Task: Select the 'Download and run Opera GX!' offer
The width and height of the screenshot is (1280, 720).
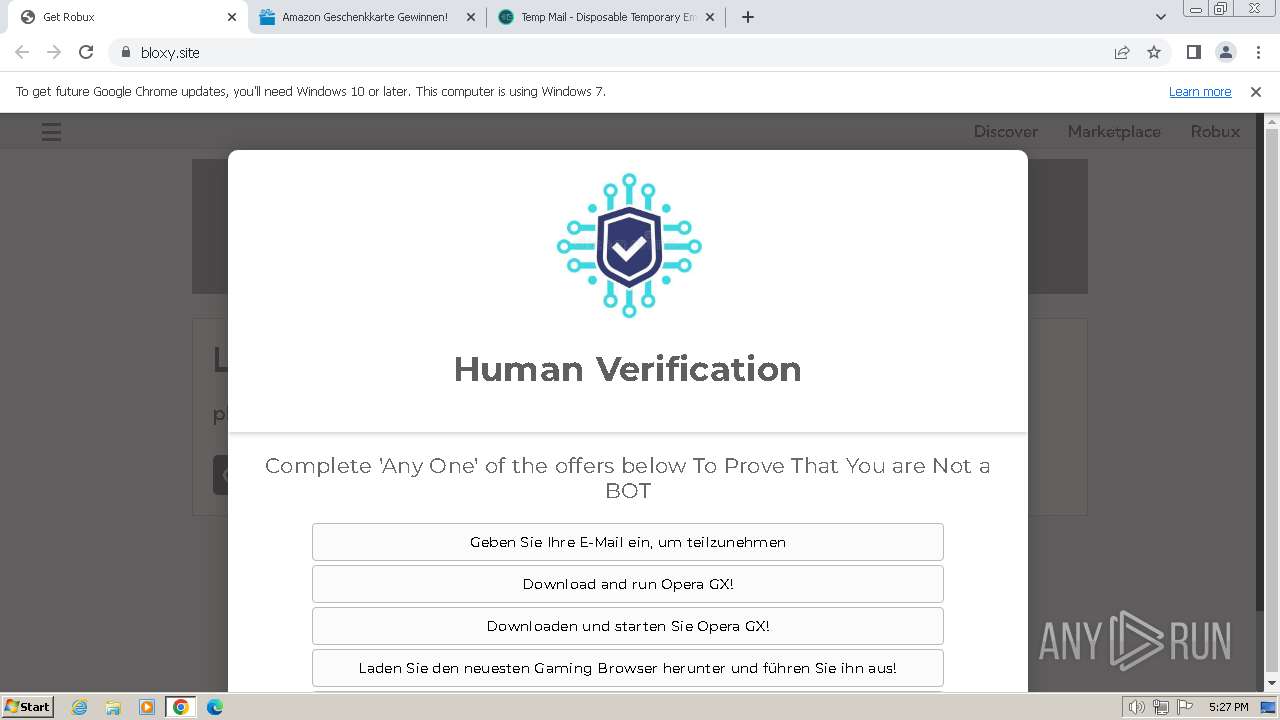Action: pyautogui.click(x=628, y=584)
